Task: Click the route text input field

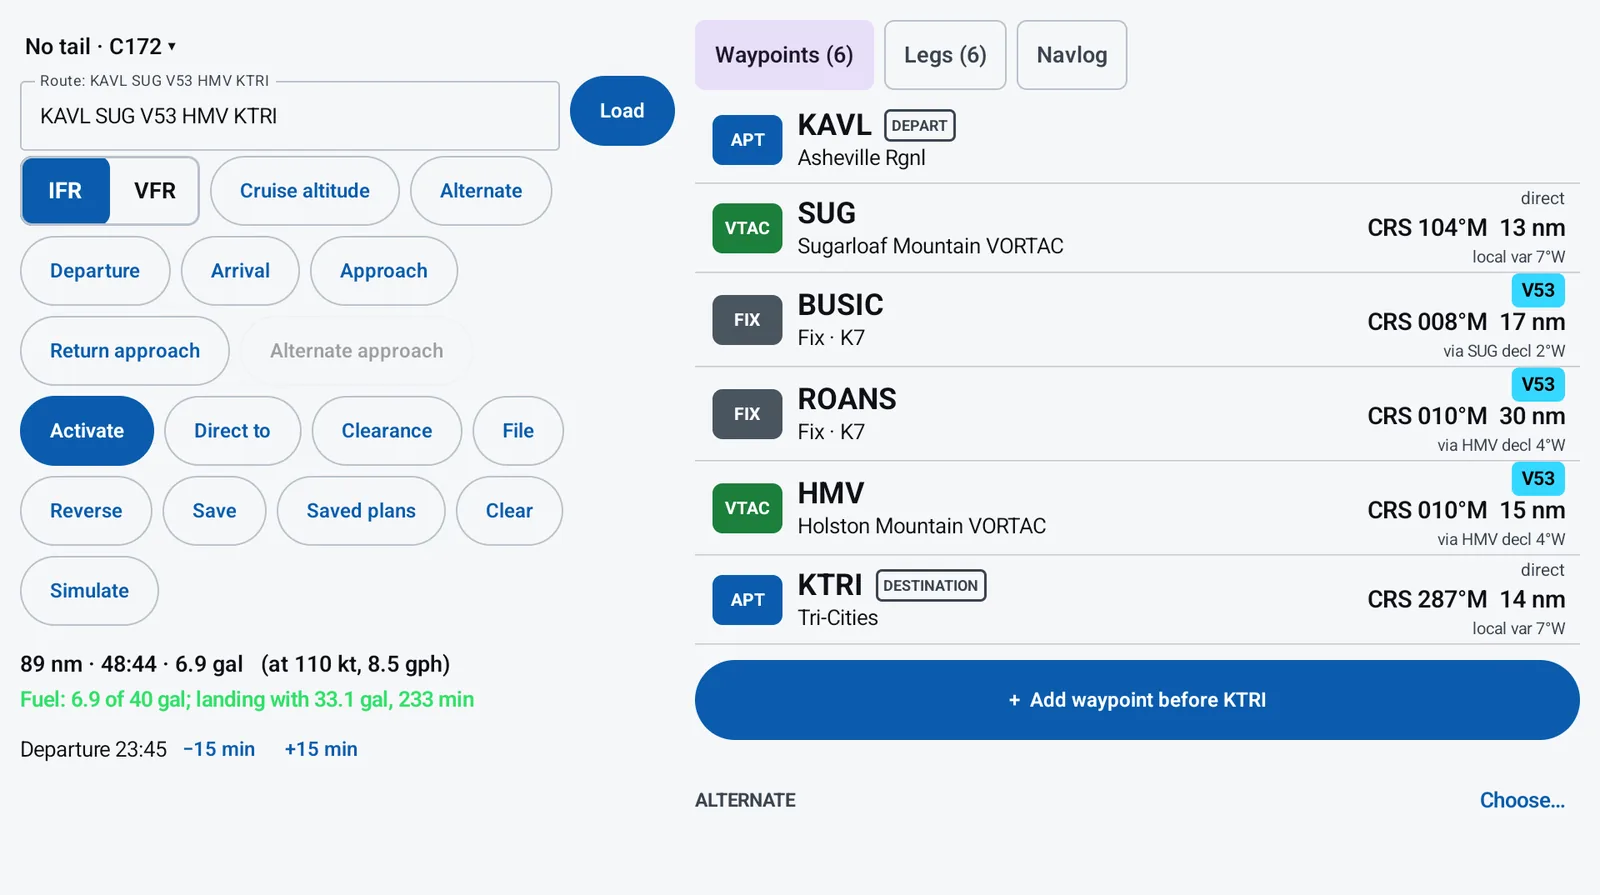Action: coord(290,116)
